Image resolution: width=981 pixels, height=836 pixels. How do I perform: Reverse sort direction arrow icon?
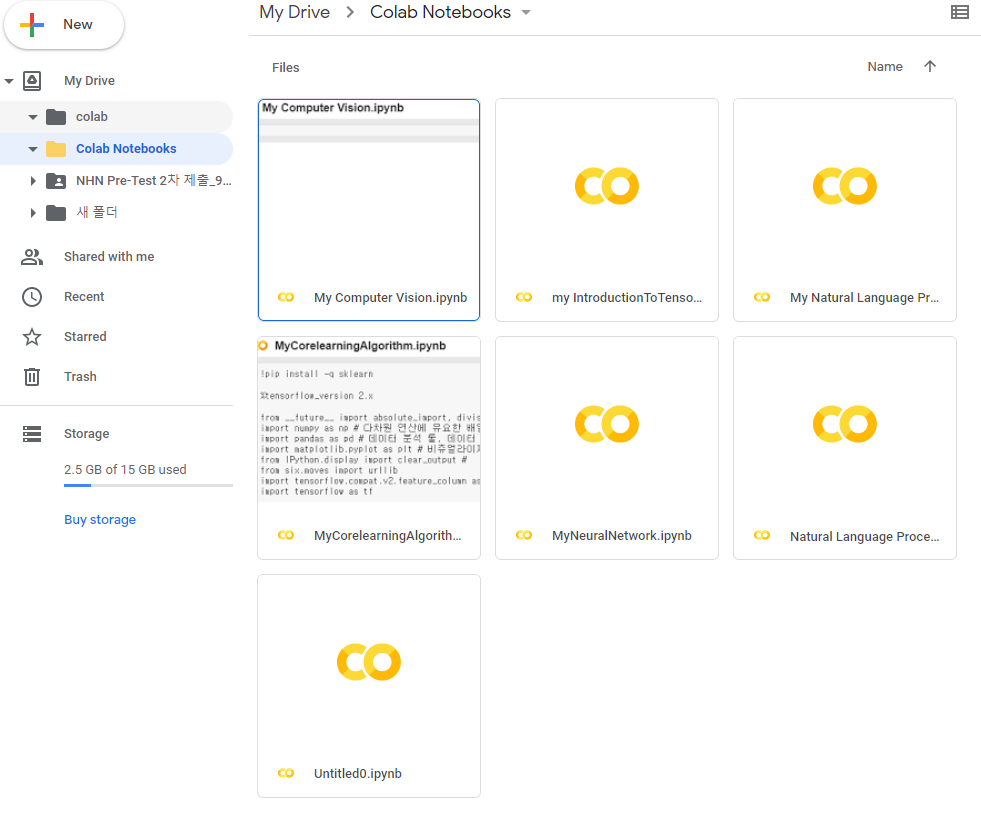pos(930,67)
